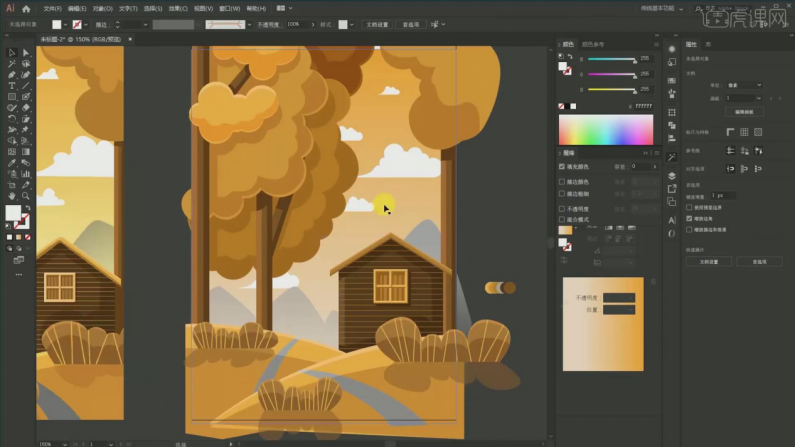Viewport: 796px width, 448px height.
Task: Click the 编辑画板 button
Action: click(x=743, y=111)
